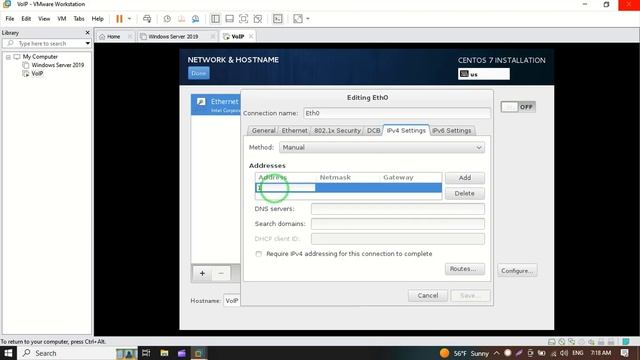The height and width of the screenshot is (360, 640).
Task: Open the VM menu
Action: pyautogui.click(x=62, y=19)
